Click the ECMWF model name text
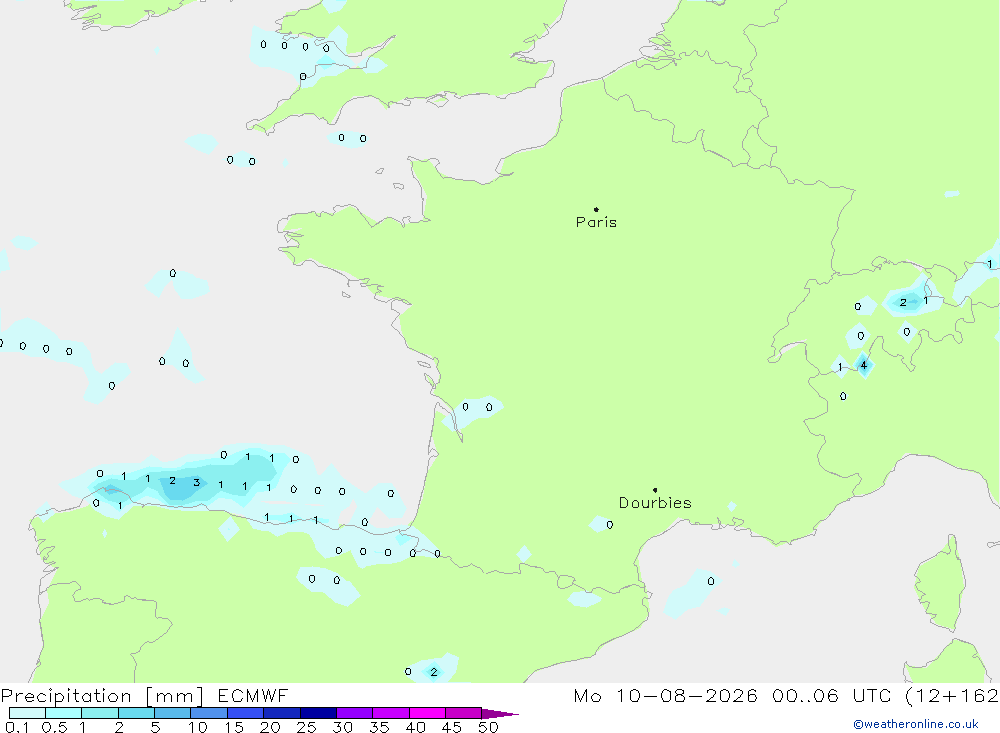The image size is (1000, 733). (253, 696)
